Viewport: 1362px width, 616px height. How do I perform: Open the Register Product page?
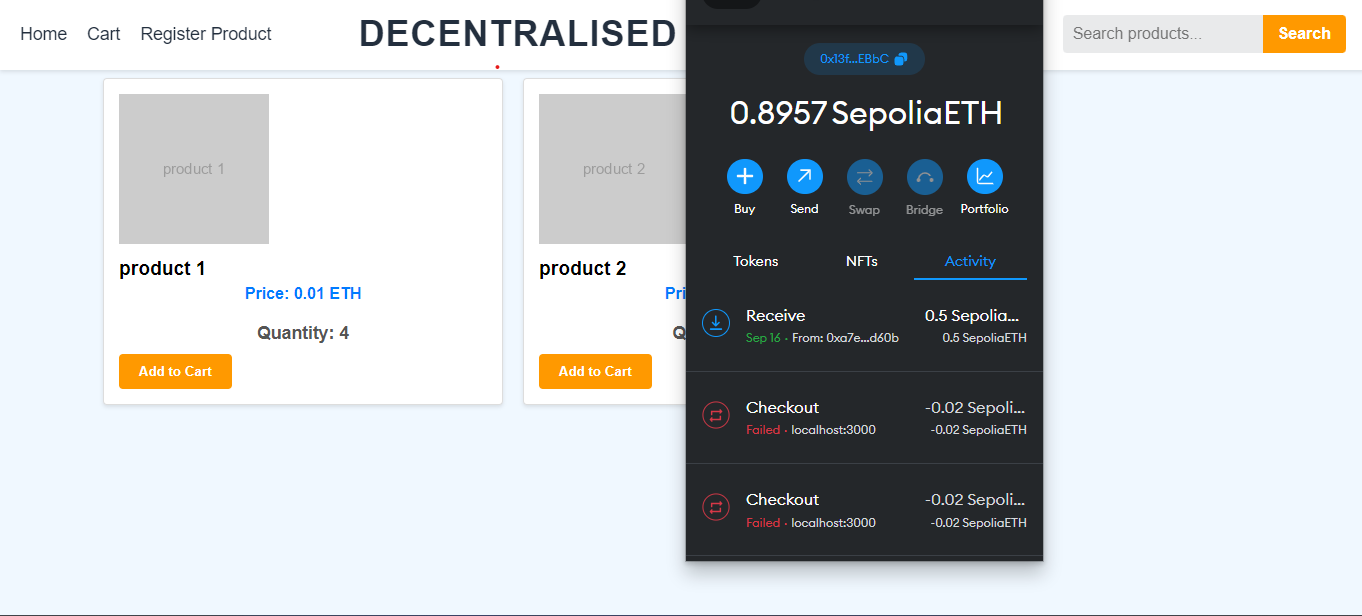click(205, 34)
